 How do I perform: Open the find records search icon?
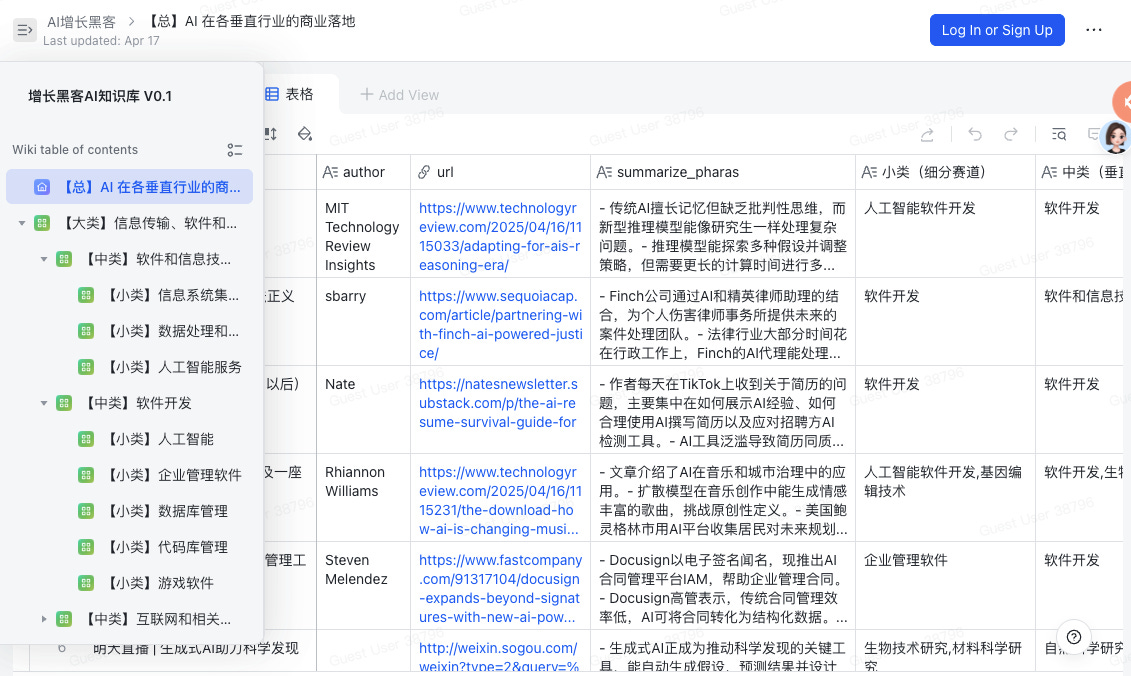(1059, 134)
